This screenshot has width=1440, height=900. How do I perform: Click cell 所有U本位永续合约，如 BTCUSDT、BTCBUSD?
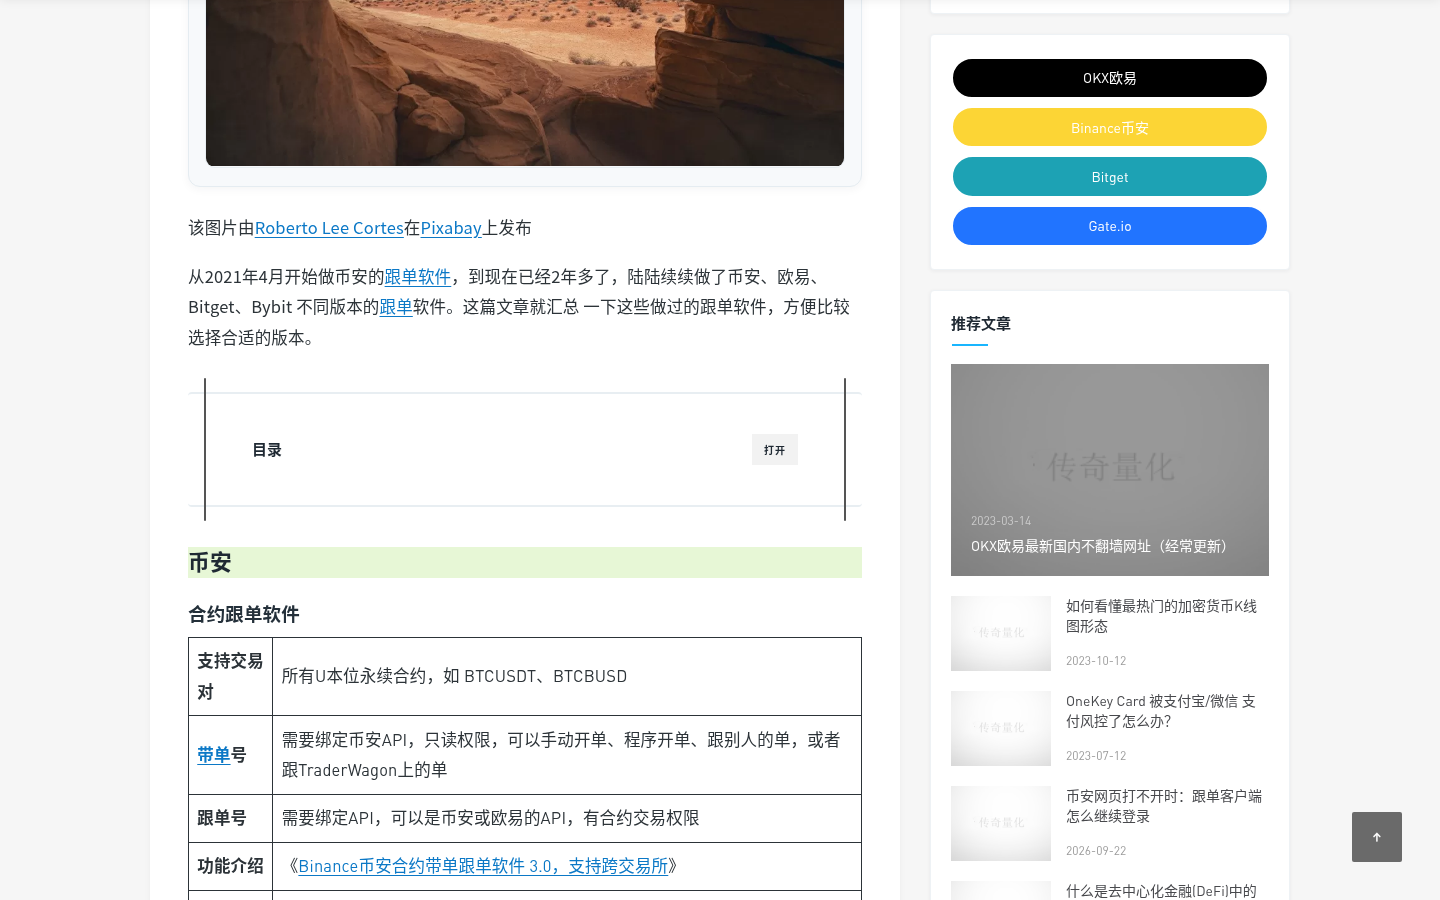(x=567, y=677)
